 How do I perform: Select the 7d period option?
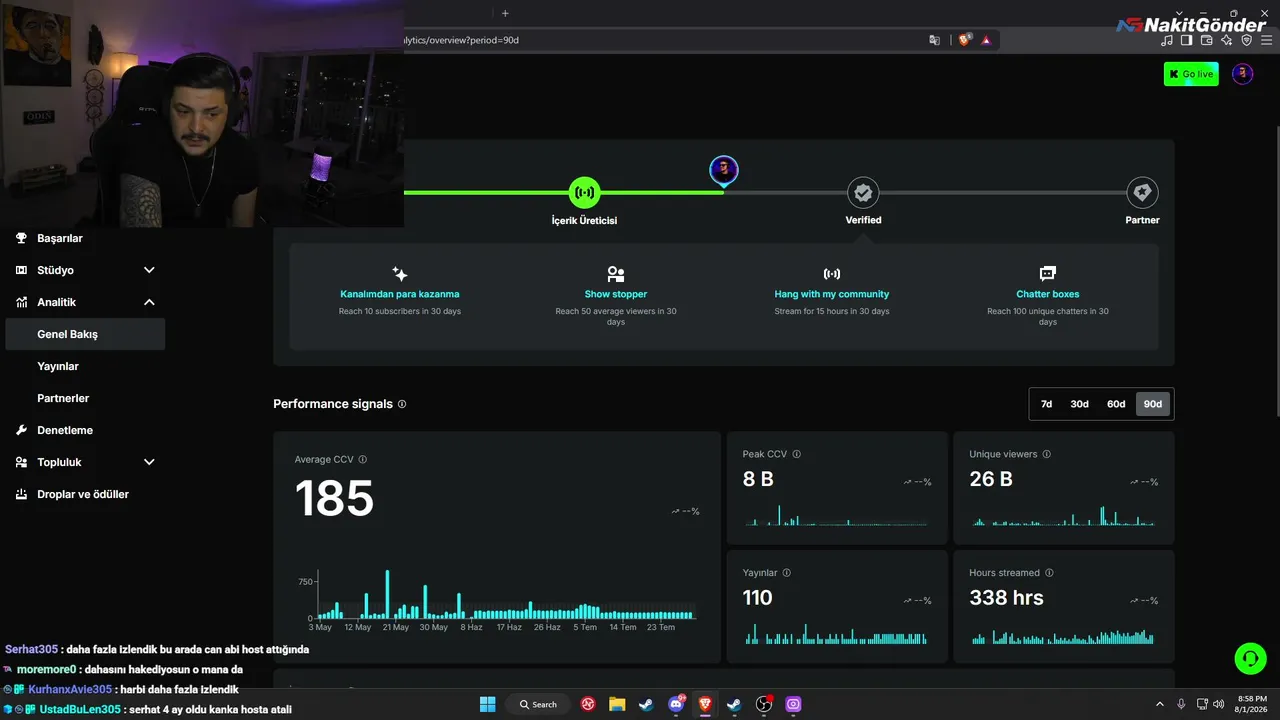(1046, 404)
